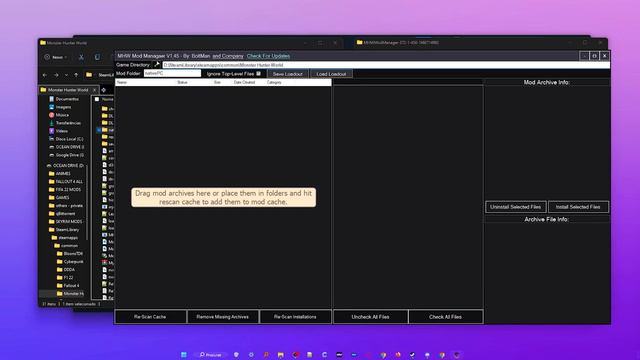
Task: Open Transferências in the Explorer sidebar
Action: pos(64,123)
